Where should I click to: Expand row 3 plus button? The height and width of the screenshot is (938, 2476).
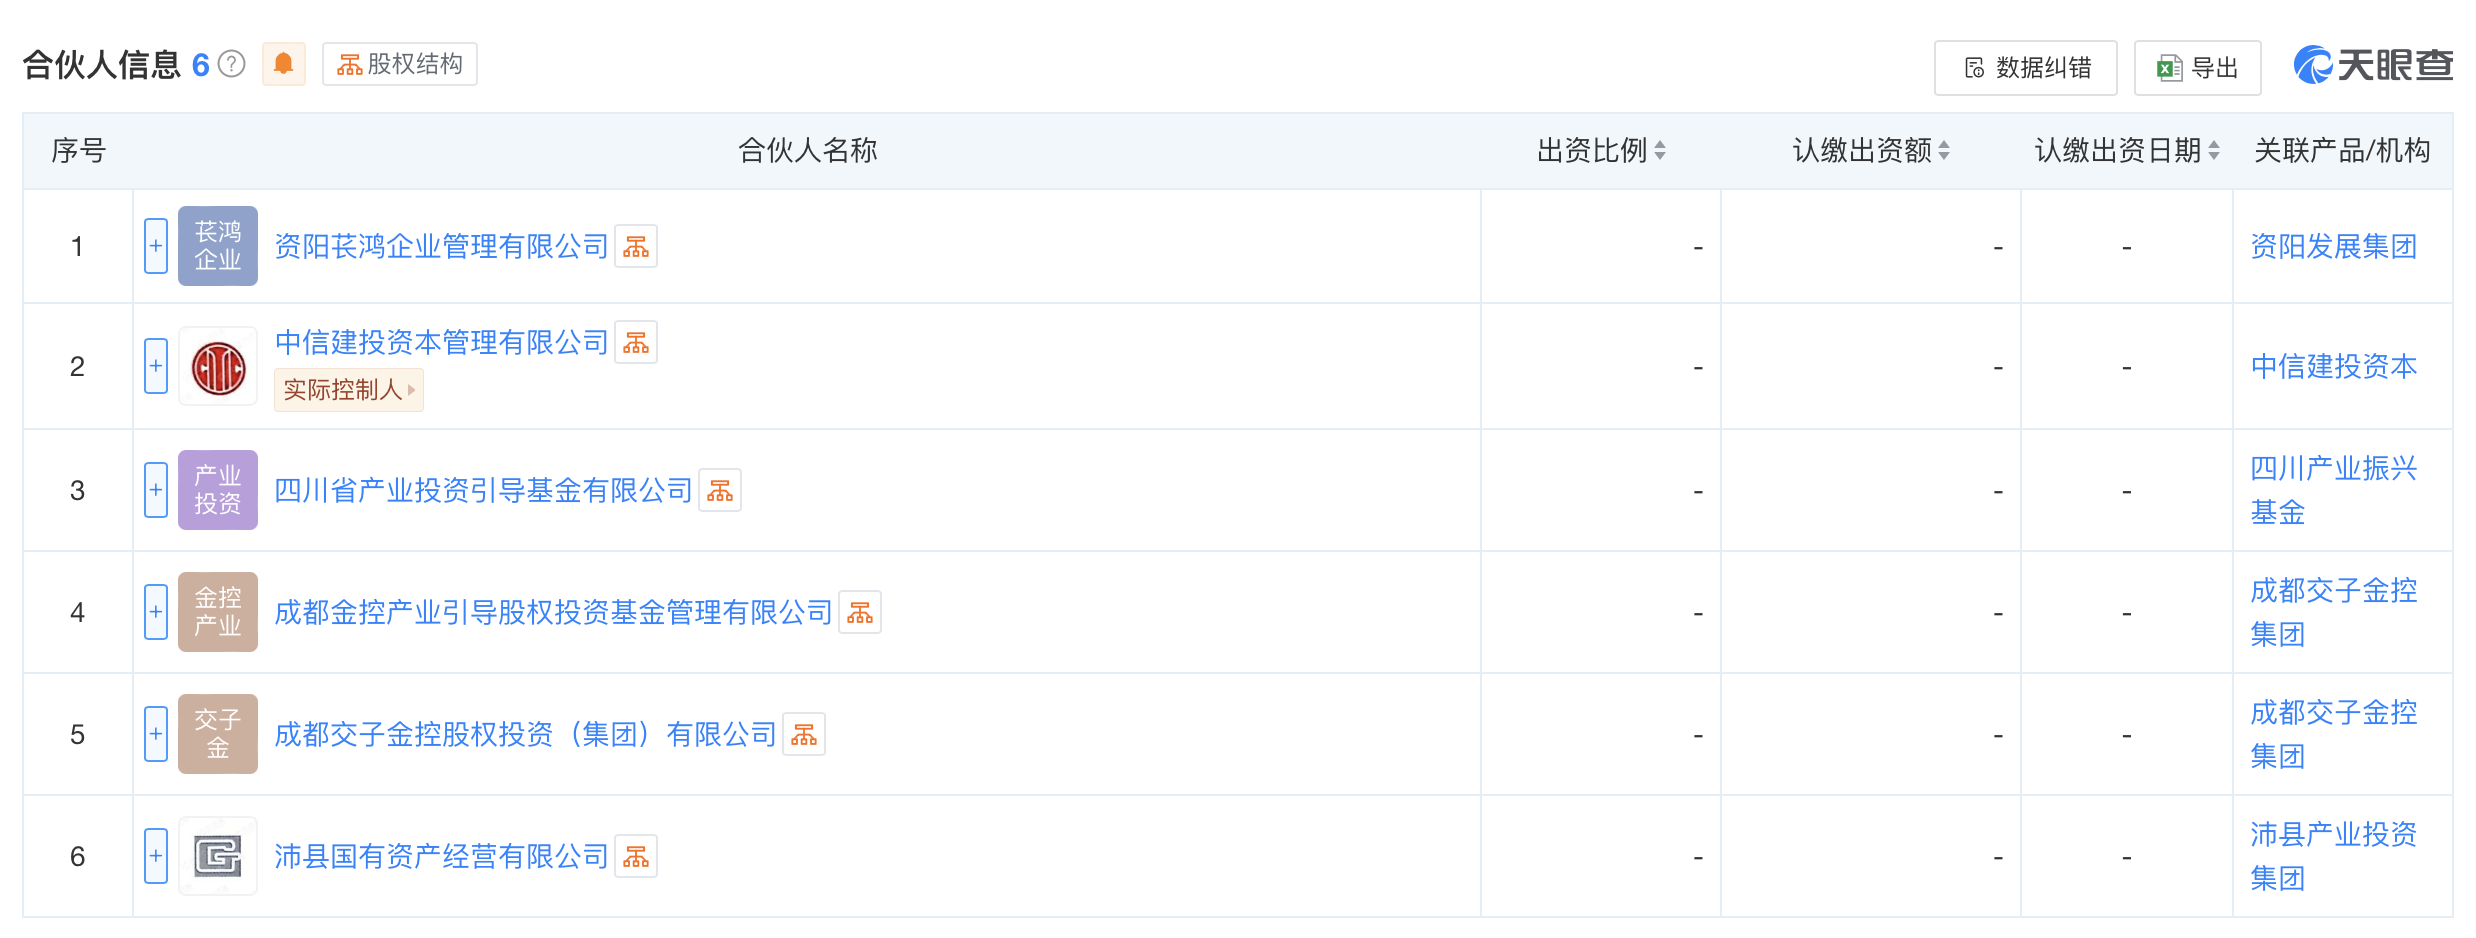(156, 490)
